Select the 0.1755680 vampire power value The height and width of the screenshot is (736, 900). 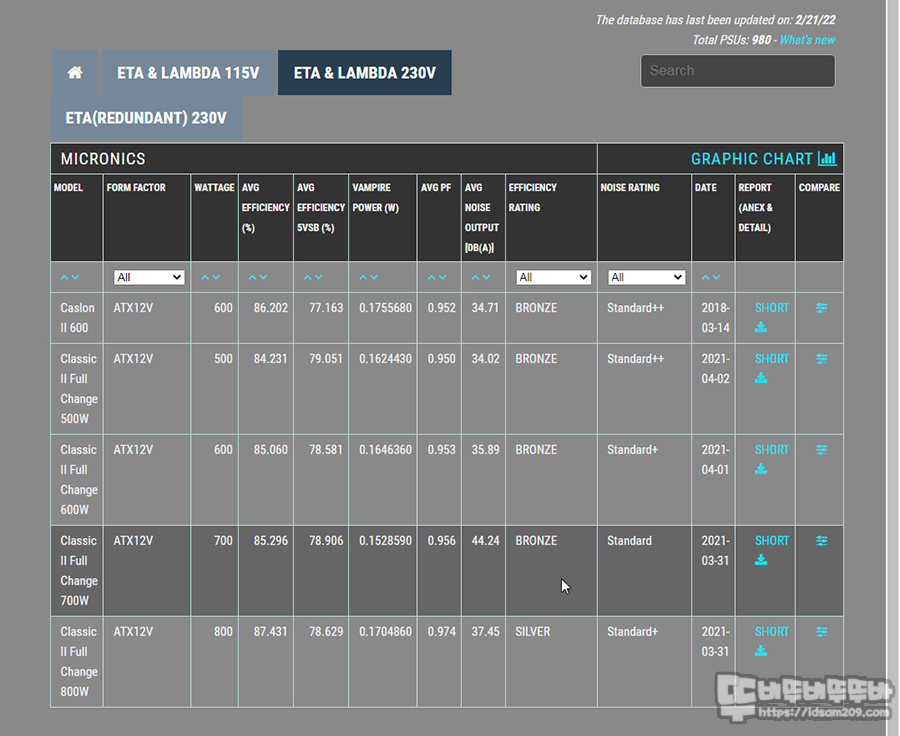coord(385,308)
